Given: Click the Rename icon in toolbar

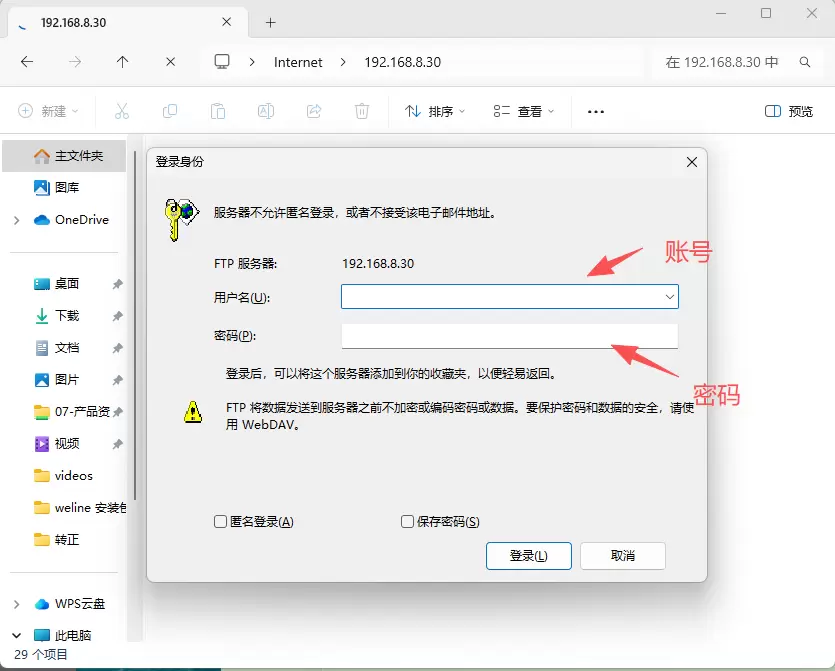Looking at the screenshot, I should click(x=266, y=111).
